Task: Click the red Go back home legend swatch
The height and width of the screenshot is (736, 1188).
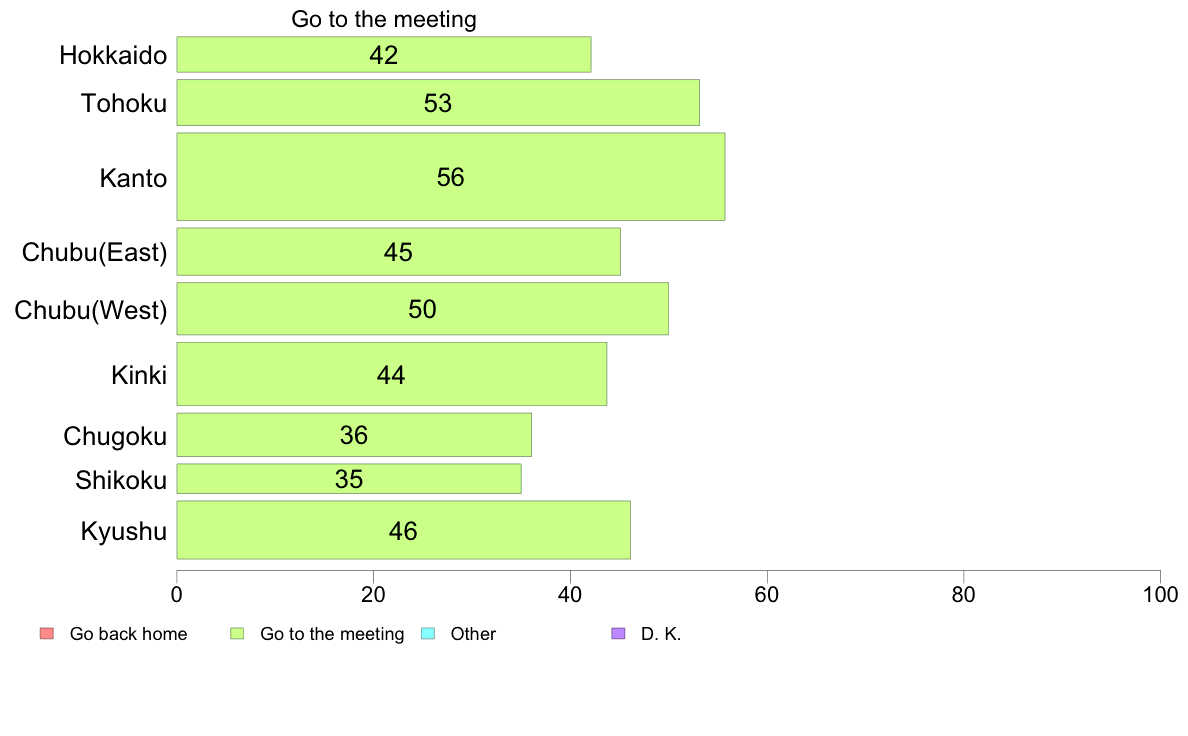Action: [x=47, y=634]
